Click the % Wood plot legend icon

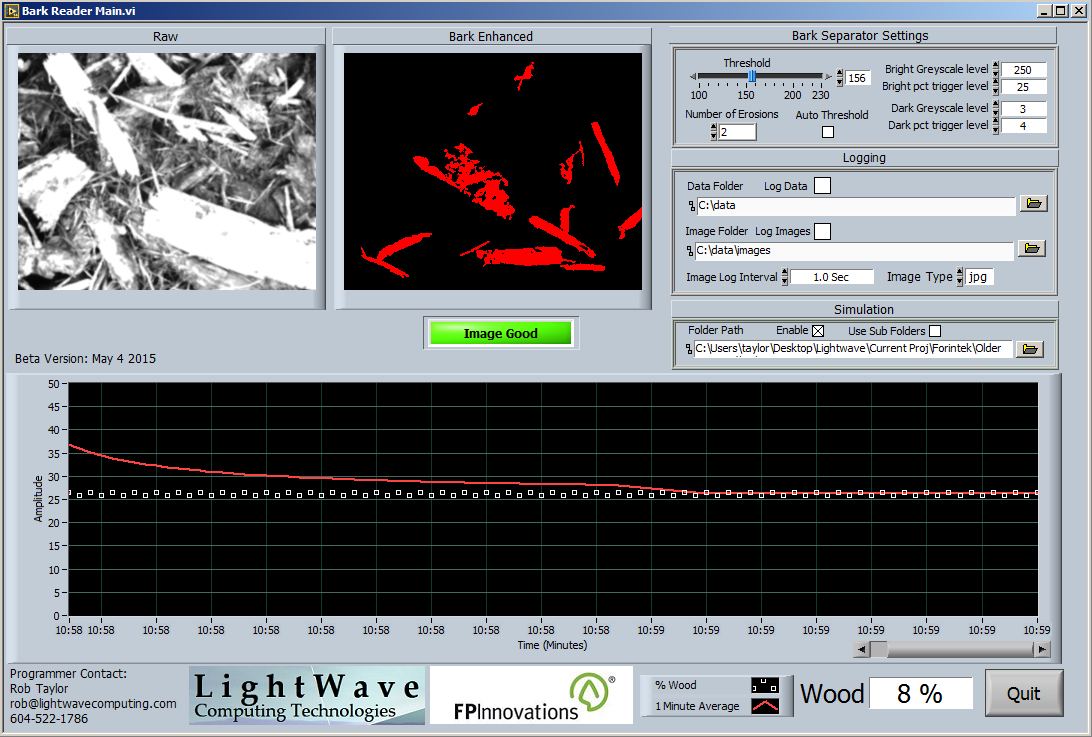764,685
